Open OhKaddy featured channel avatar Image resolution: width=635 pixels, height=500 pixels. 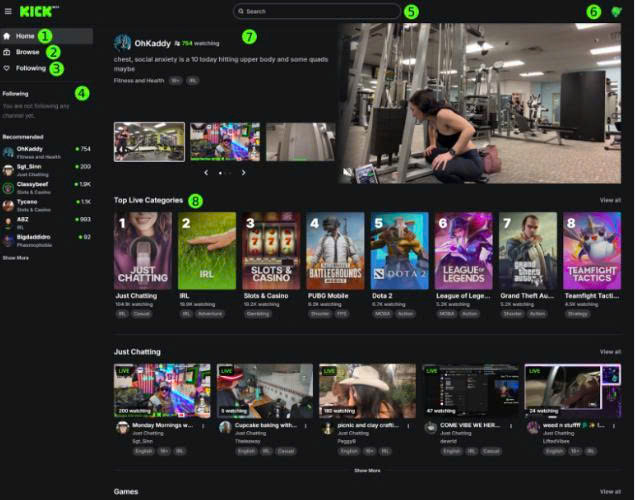click(122, 43)
